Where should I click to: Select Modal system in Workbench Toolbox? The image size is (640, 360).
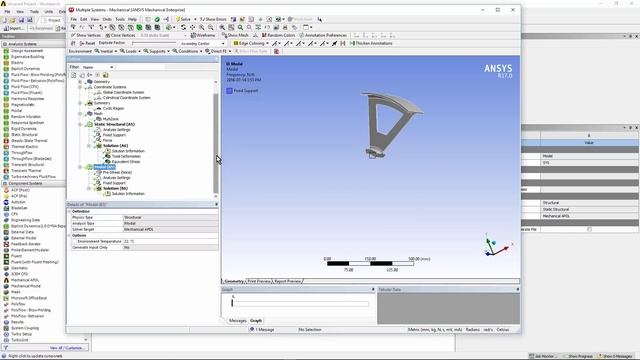pyautogui.click(x=16, y=111)
